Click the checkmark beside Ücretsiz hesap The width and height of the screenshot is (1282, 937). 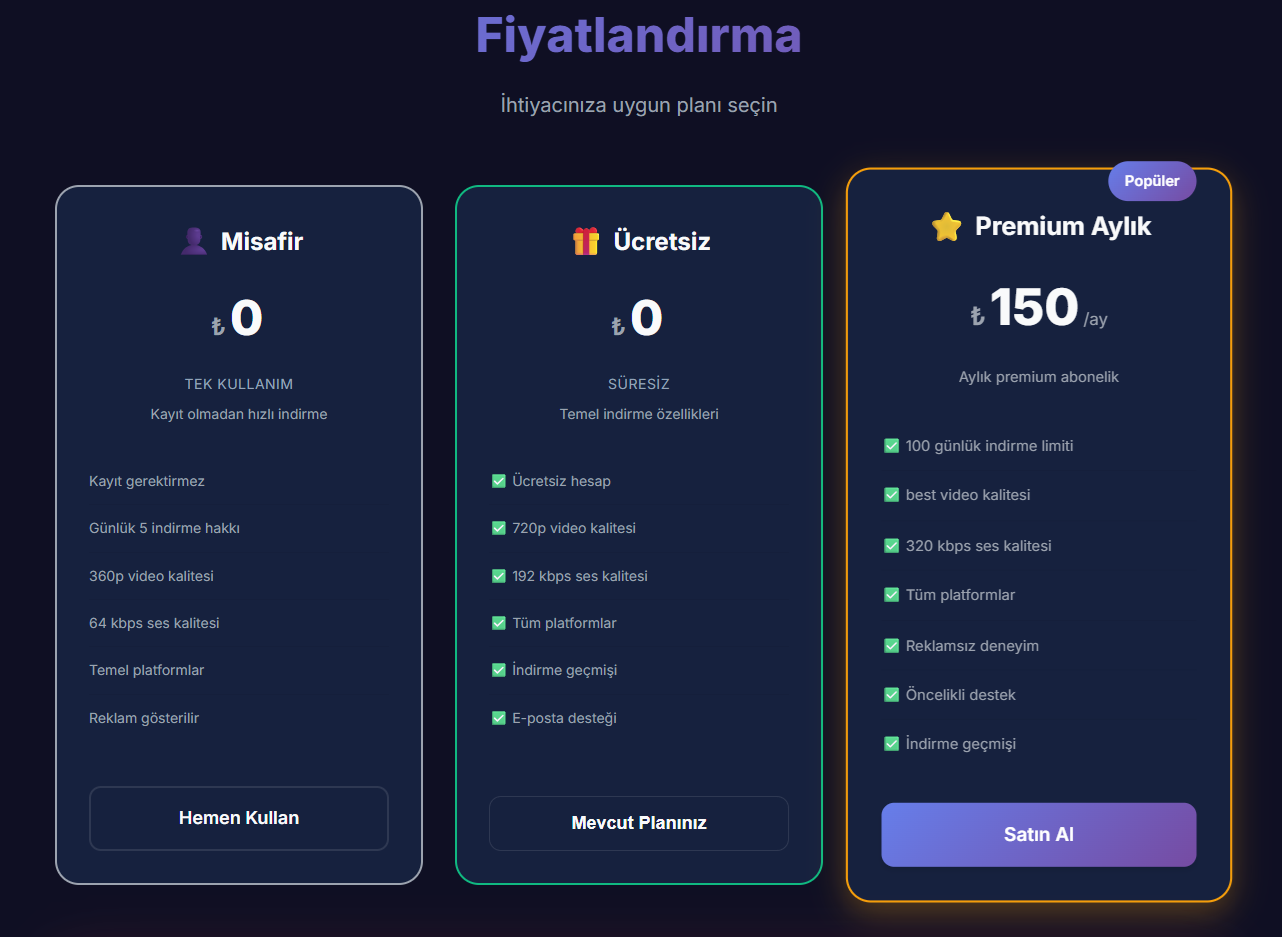[x=499, y=481]
